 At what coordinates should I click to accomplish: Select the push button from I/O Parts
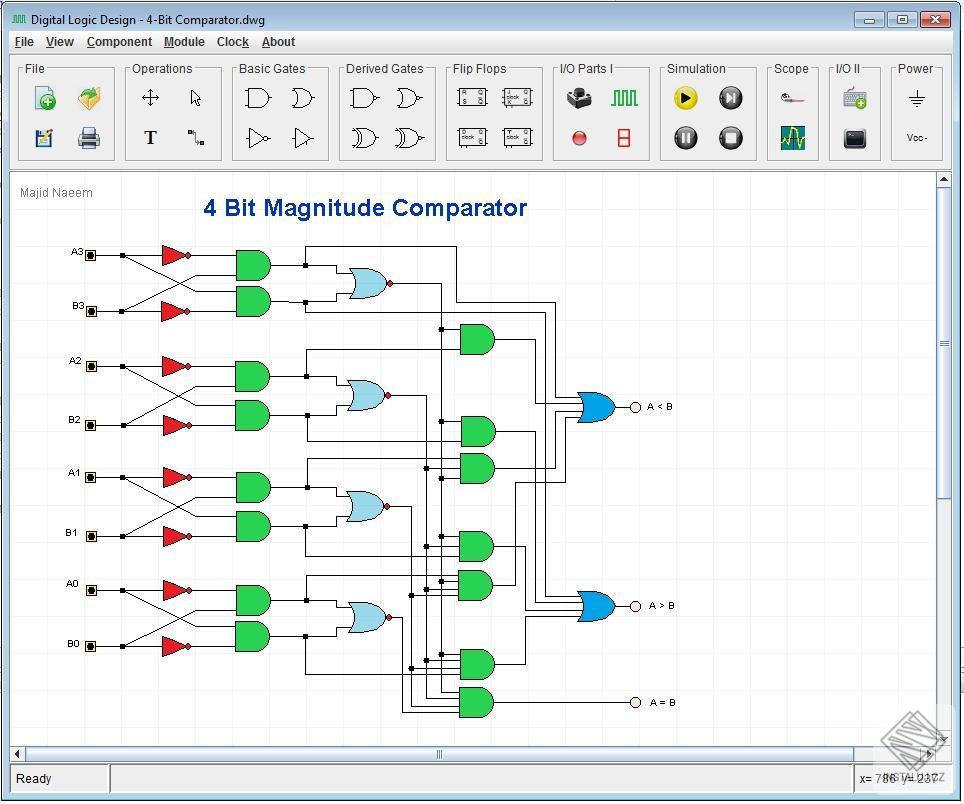578,97
